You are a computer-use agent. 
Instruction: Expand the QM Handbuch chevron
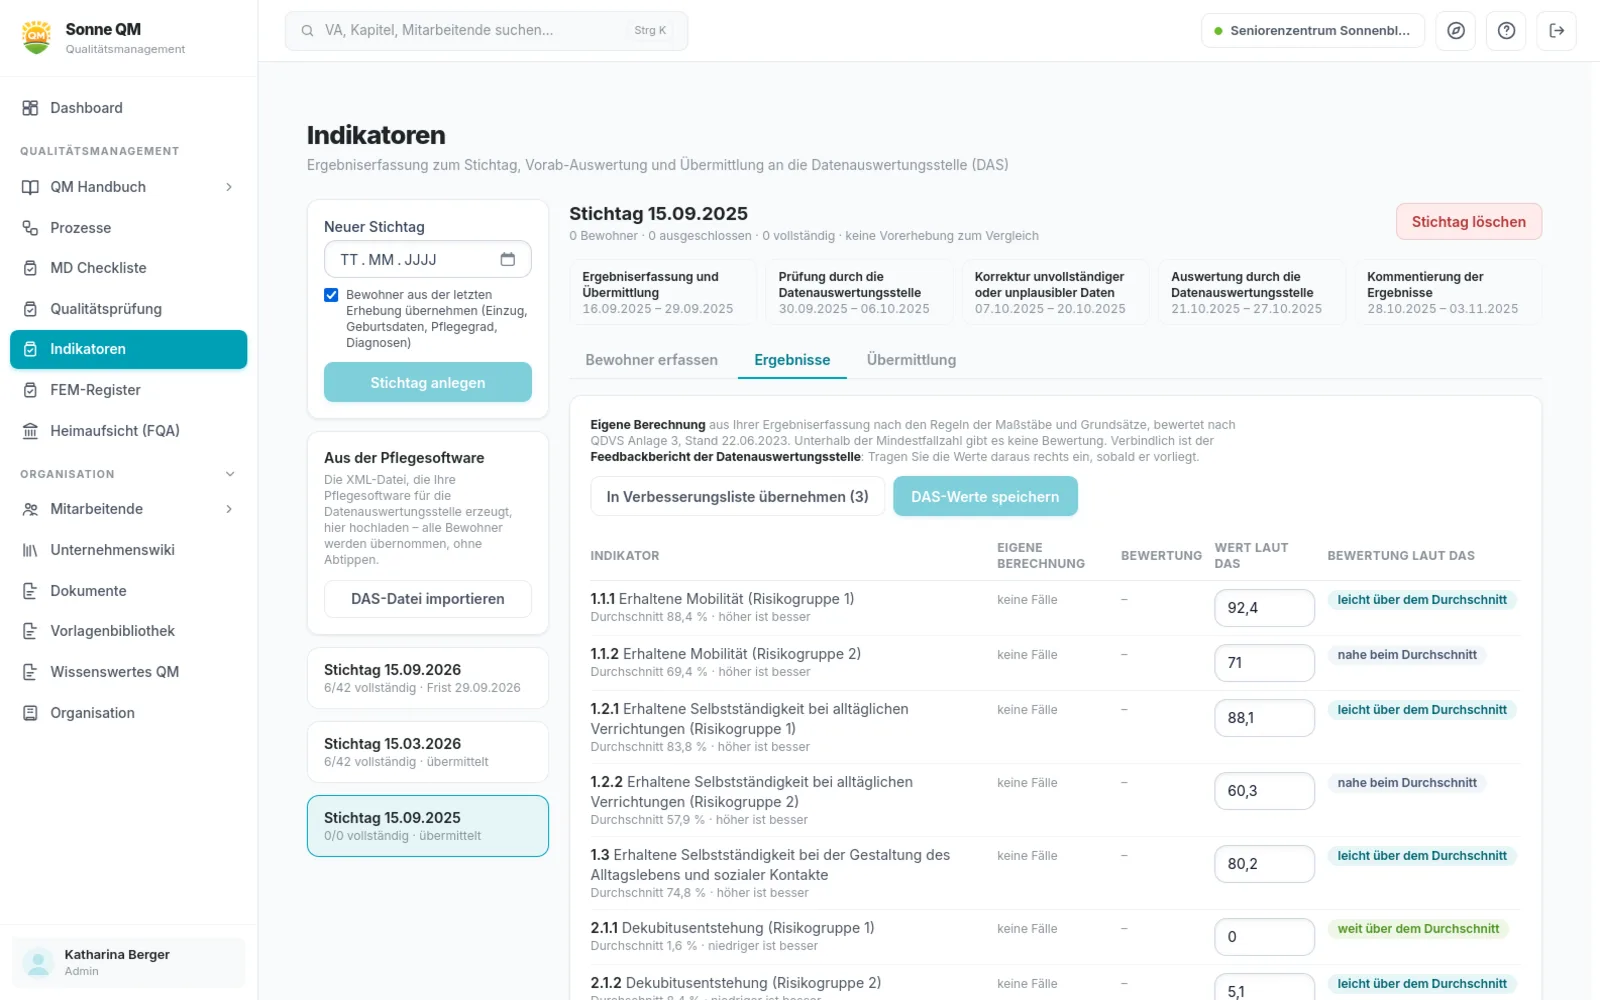229,187
